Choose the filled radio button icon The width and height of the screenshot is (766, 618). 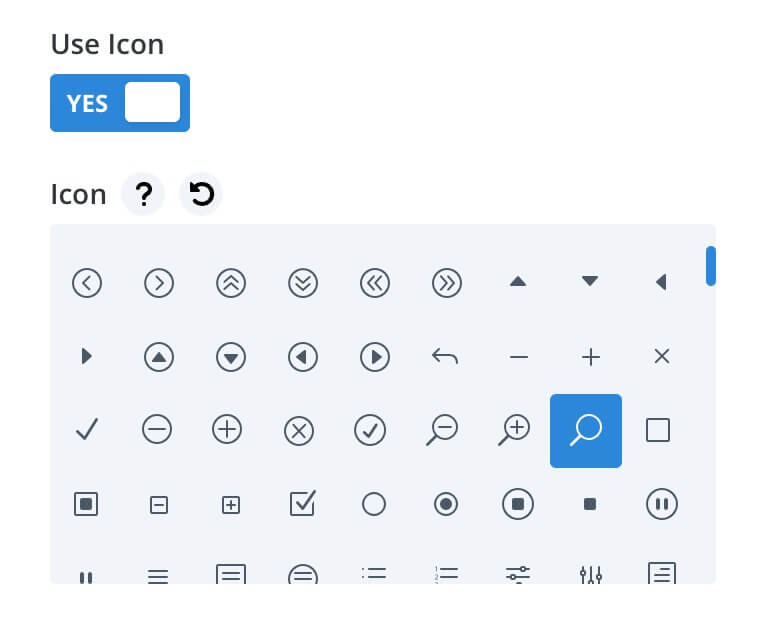(446, 504)
